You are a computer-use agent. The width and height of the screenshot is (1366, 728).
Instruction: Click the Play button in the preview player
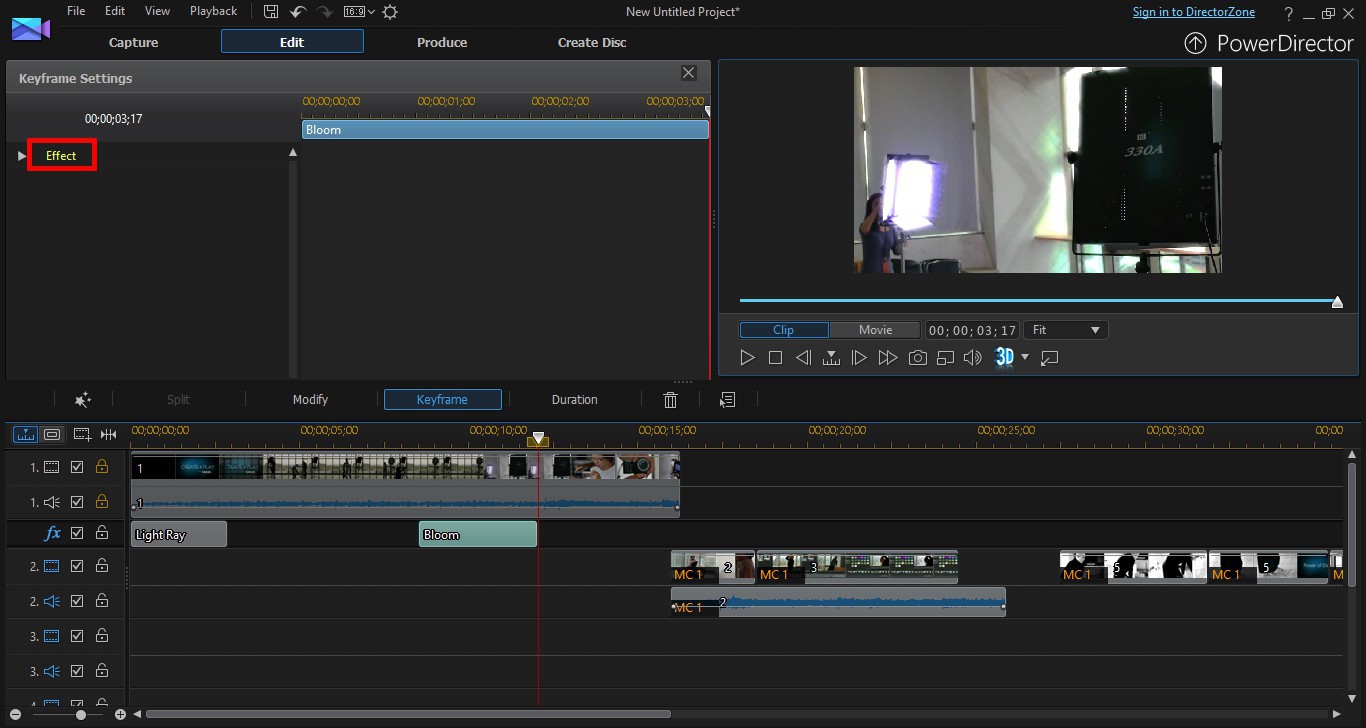click(x=747, y=357)
